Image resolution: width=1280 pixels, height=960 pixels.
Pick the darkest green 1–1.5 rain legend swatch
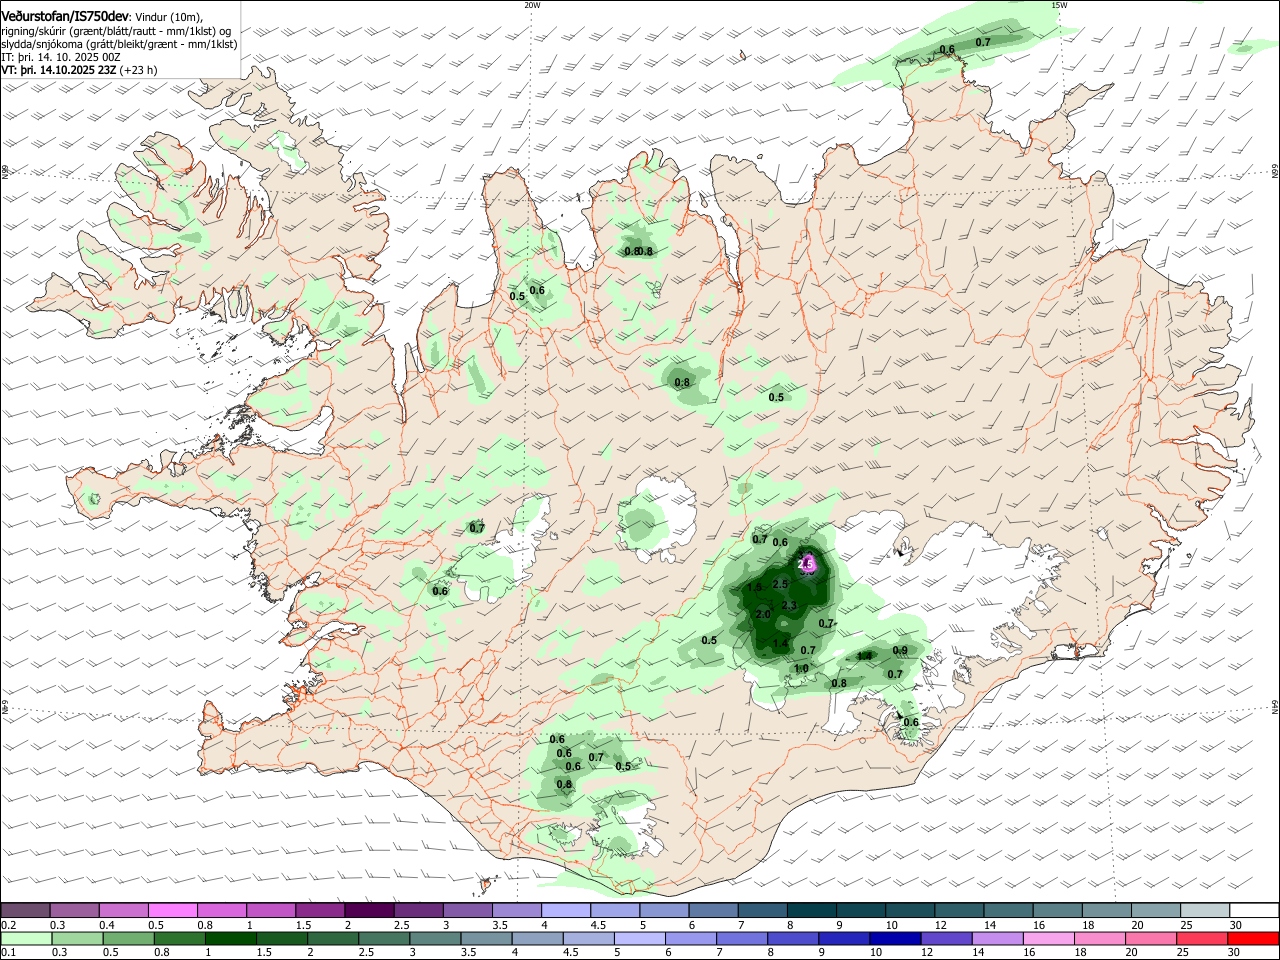pos(231,939)
